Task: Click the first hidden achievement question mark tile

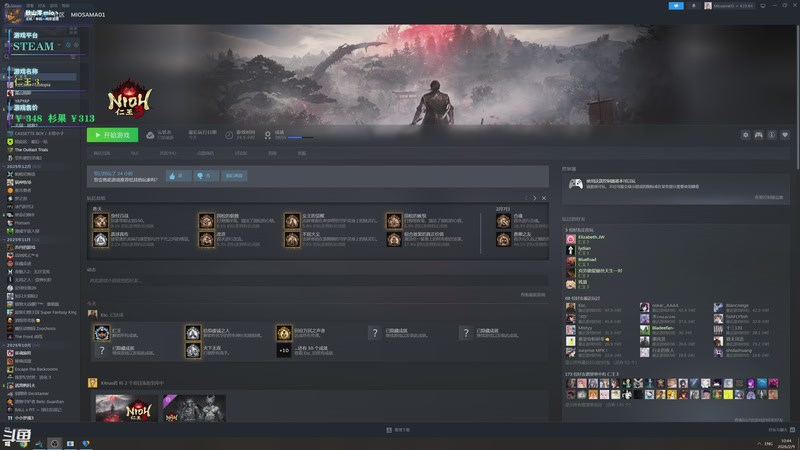Action: coord(375,333)
